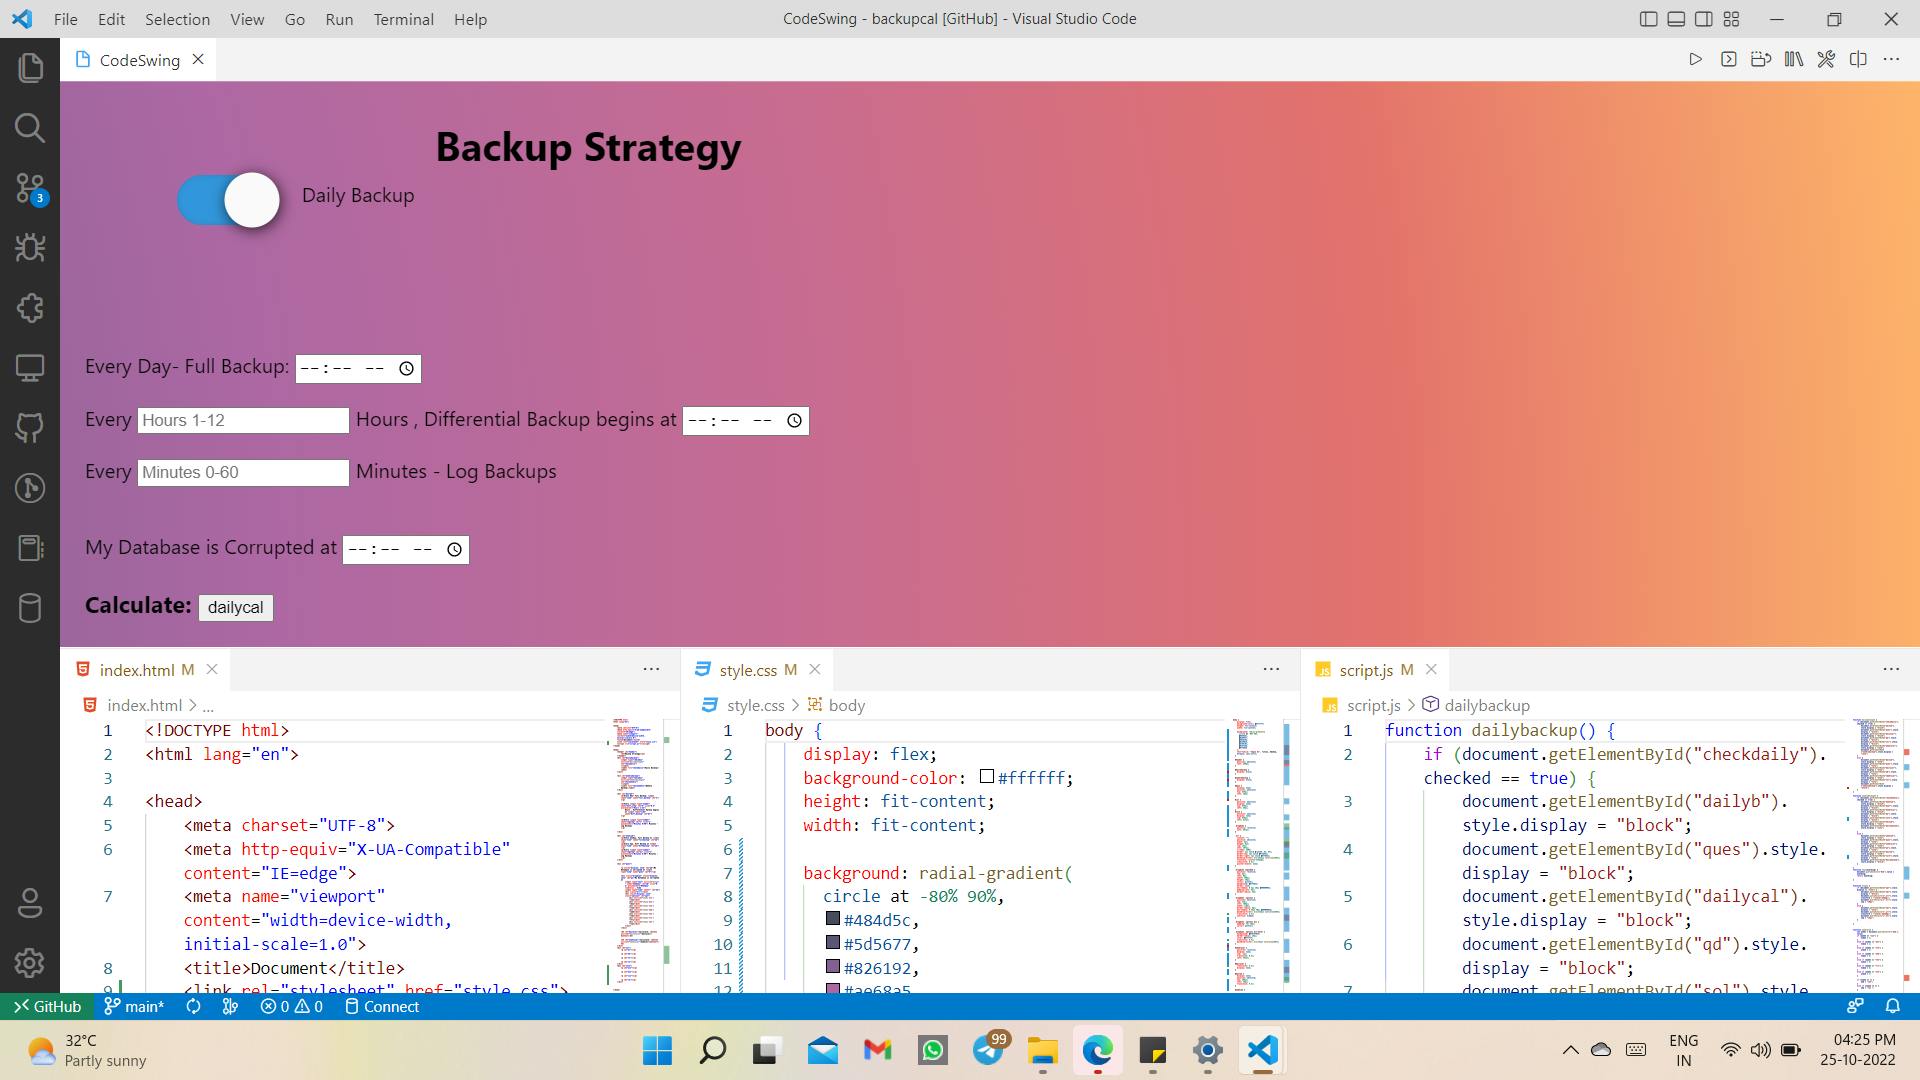Click Connect in the status bar
Screen dimensions: 1920x1080
click(x=382, y=1007)
